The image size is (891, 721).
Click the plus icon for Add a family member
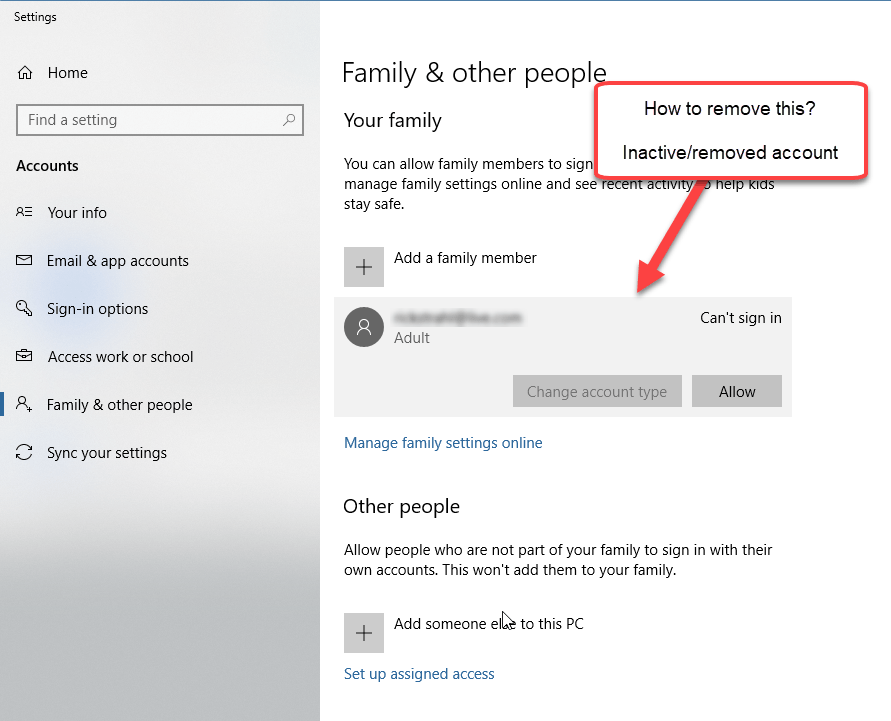point(364,267)
